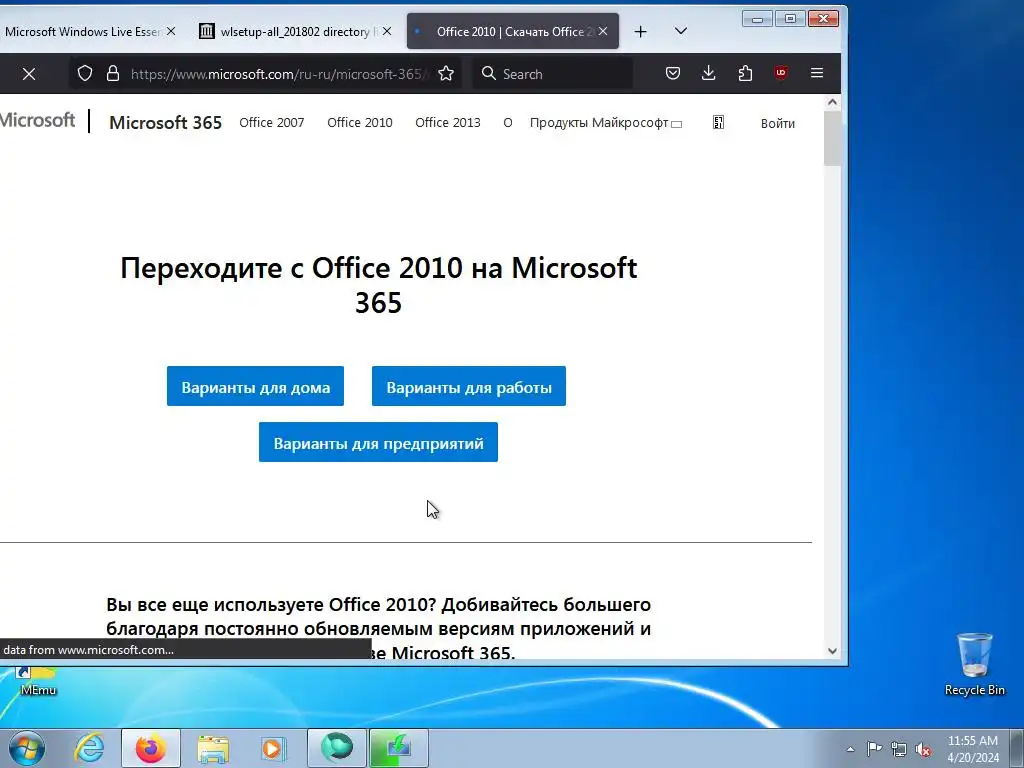Select the Recycle Bin desktop icon
1024x768 pixels.
[974, 664]
